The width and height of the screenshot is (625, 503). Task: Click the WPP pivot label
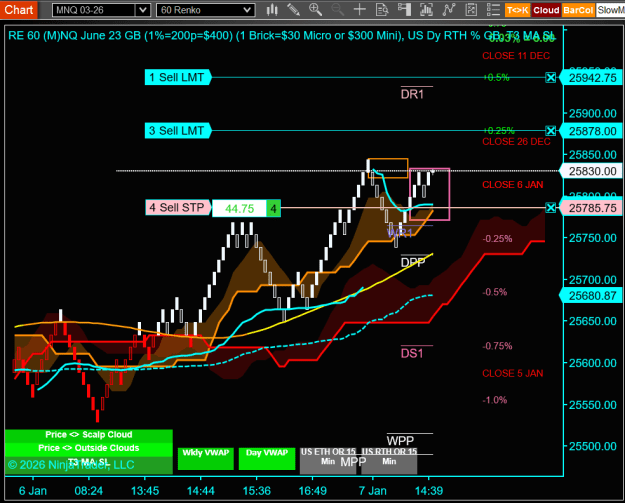point(400,441)
